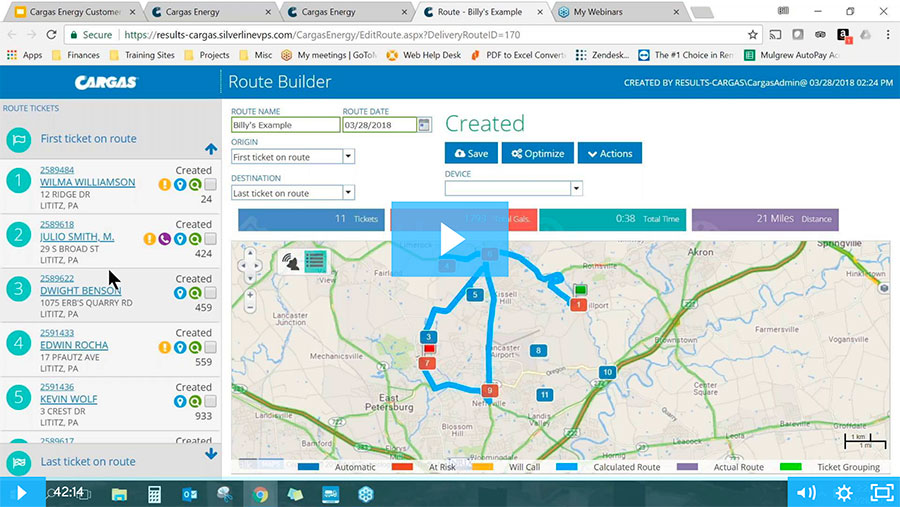Zoom out on the map
The height and width of the screenshot is (507, 900).
[250, 308]
